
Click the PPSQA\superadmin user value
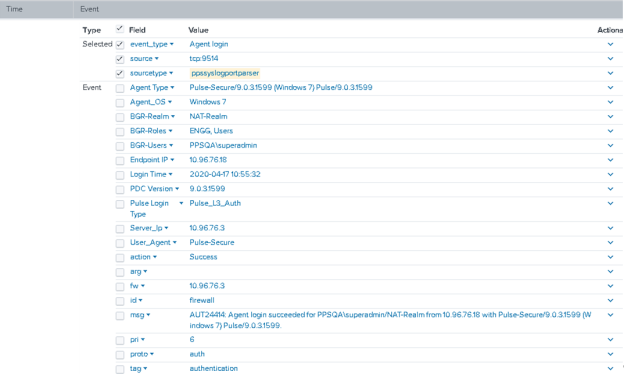coord(223,145)
